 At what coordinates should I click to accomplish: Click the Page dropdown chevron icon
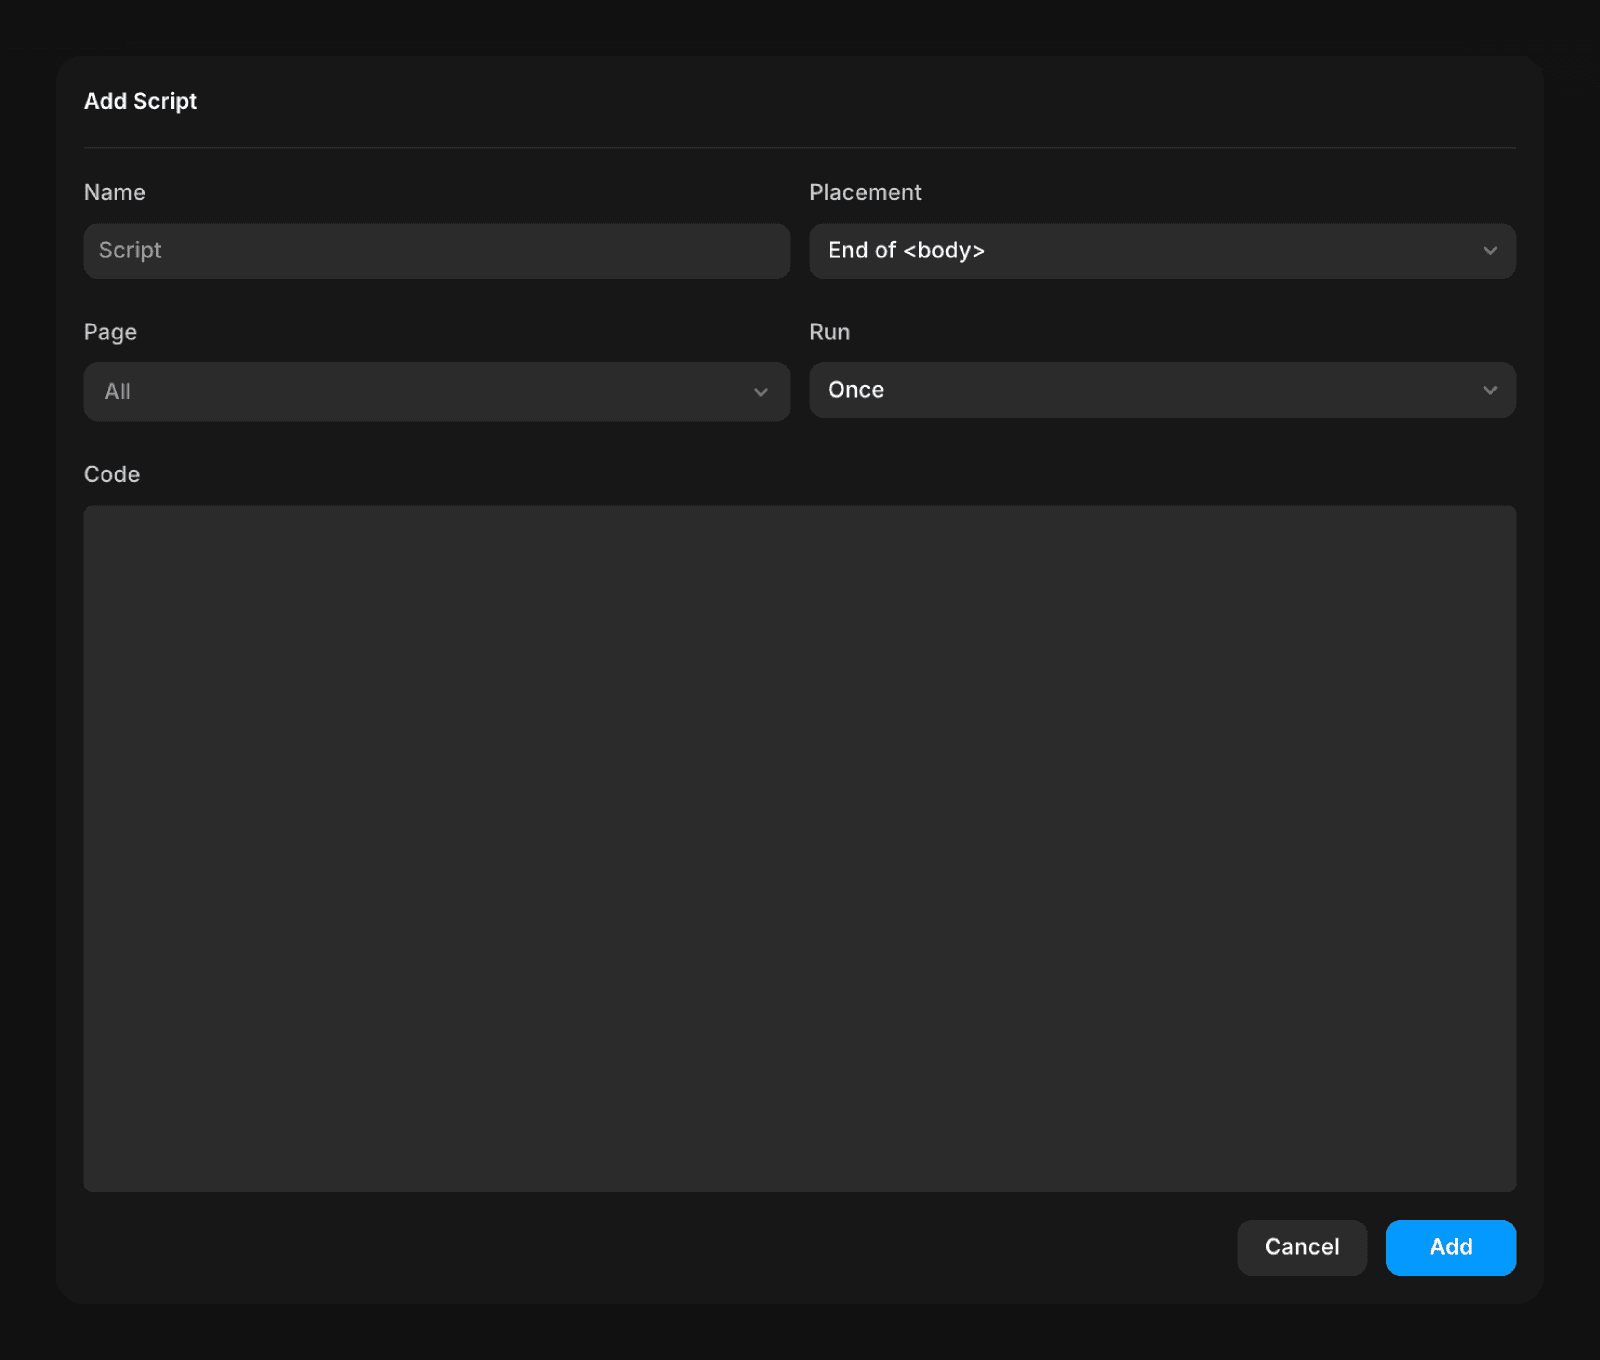pos(760,392)
